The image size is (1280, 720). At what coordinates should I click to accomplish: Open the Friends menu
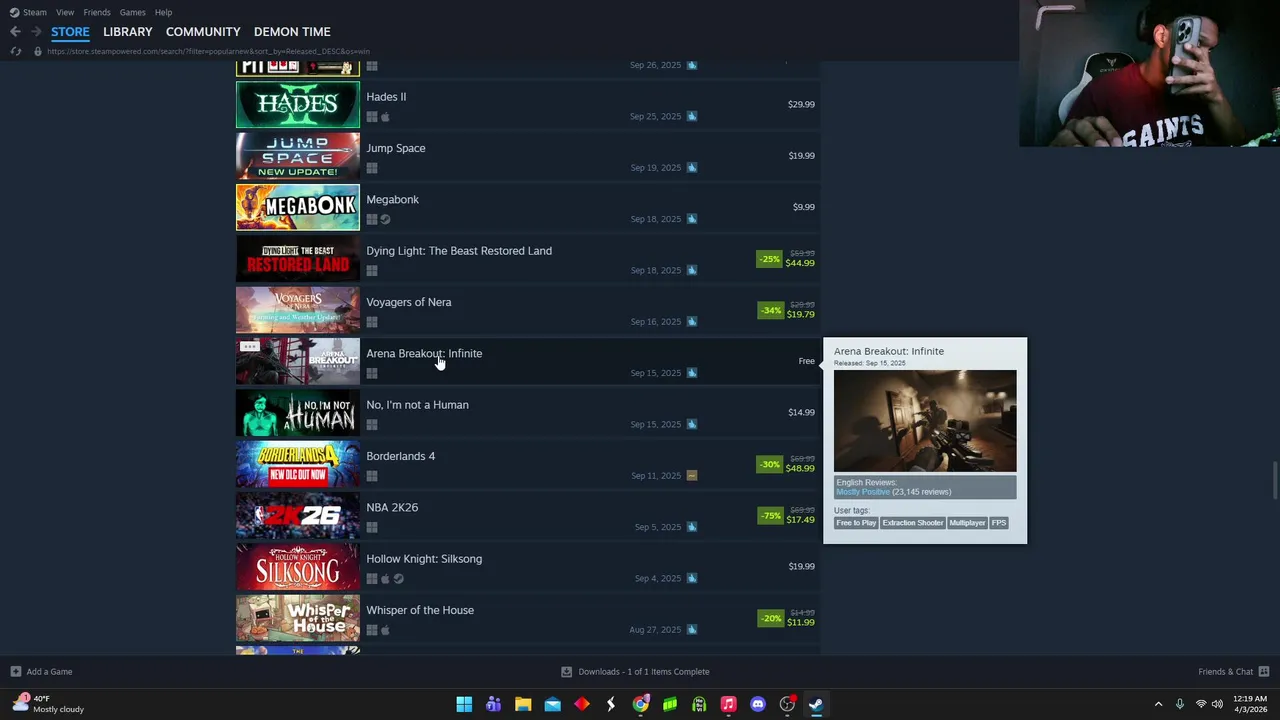tap(97, 12)
